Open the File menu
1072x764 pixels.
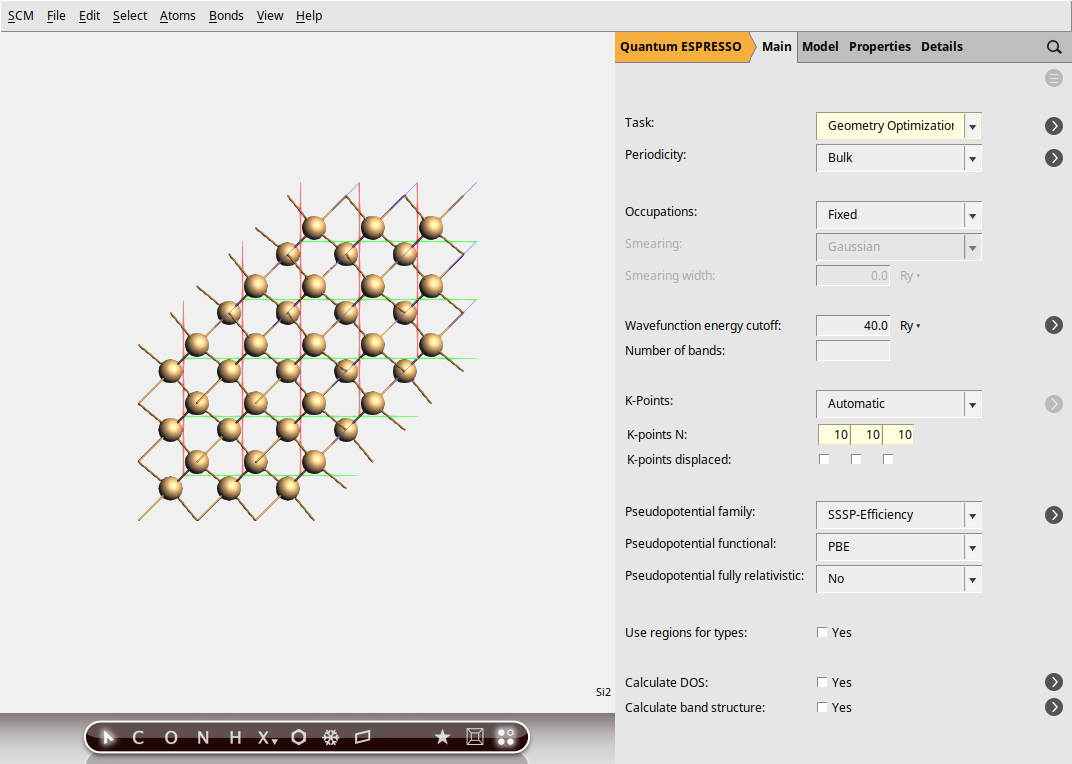pos(56,16)
